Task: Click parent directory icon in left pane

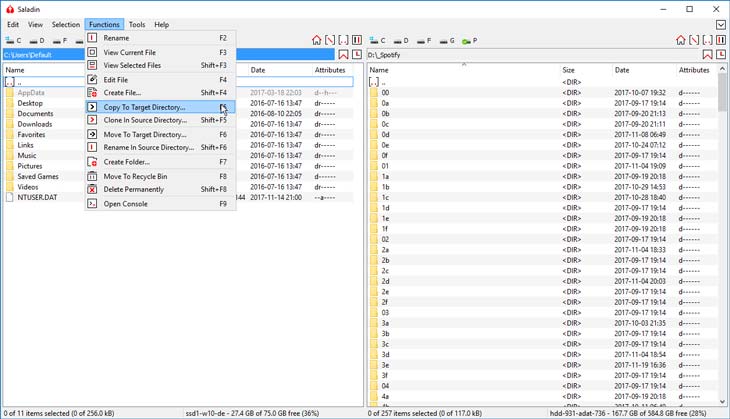Action: point(343,40)
